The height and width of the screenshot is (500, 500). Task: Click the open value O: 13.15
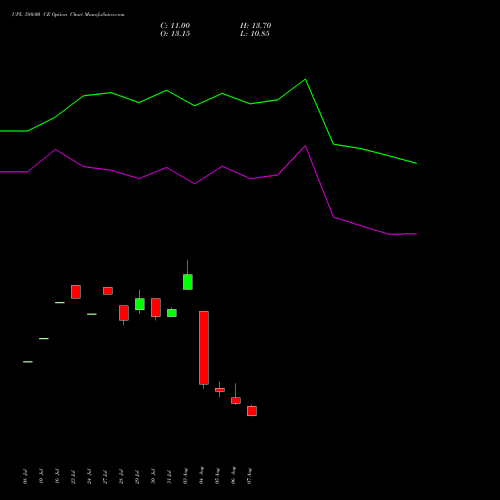[175, 34]
